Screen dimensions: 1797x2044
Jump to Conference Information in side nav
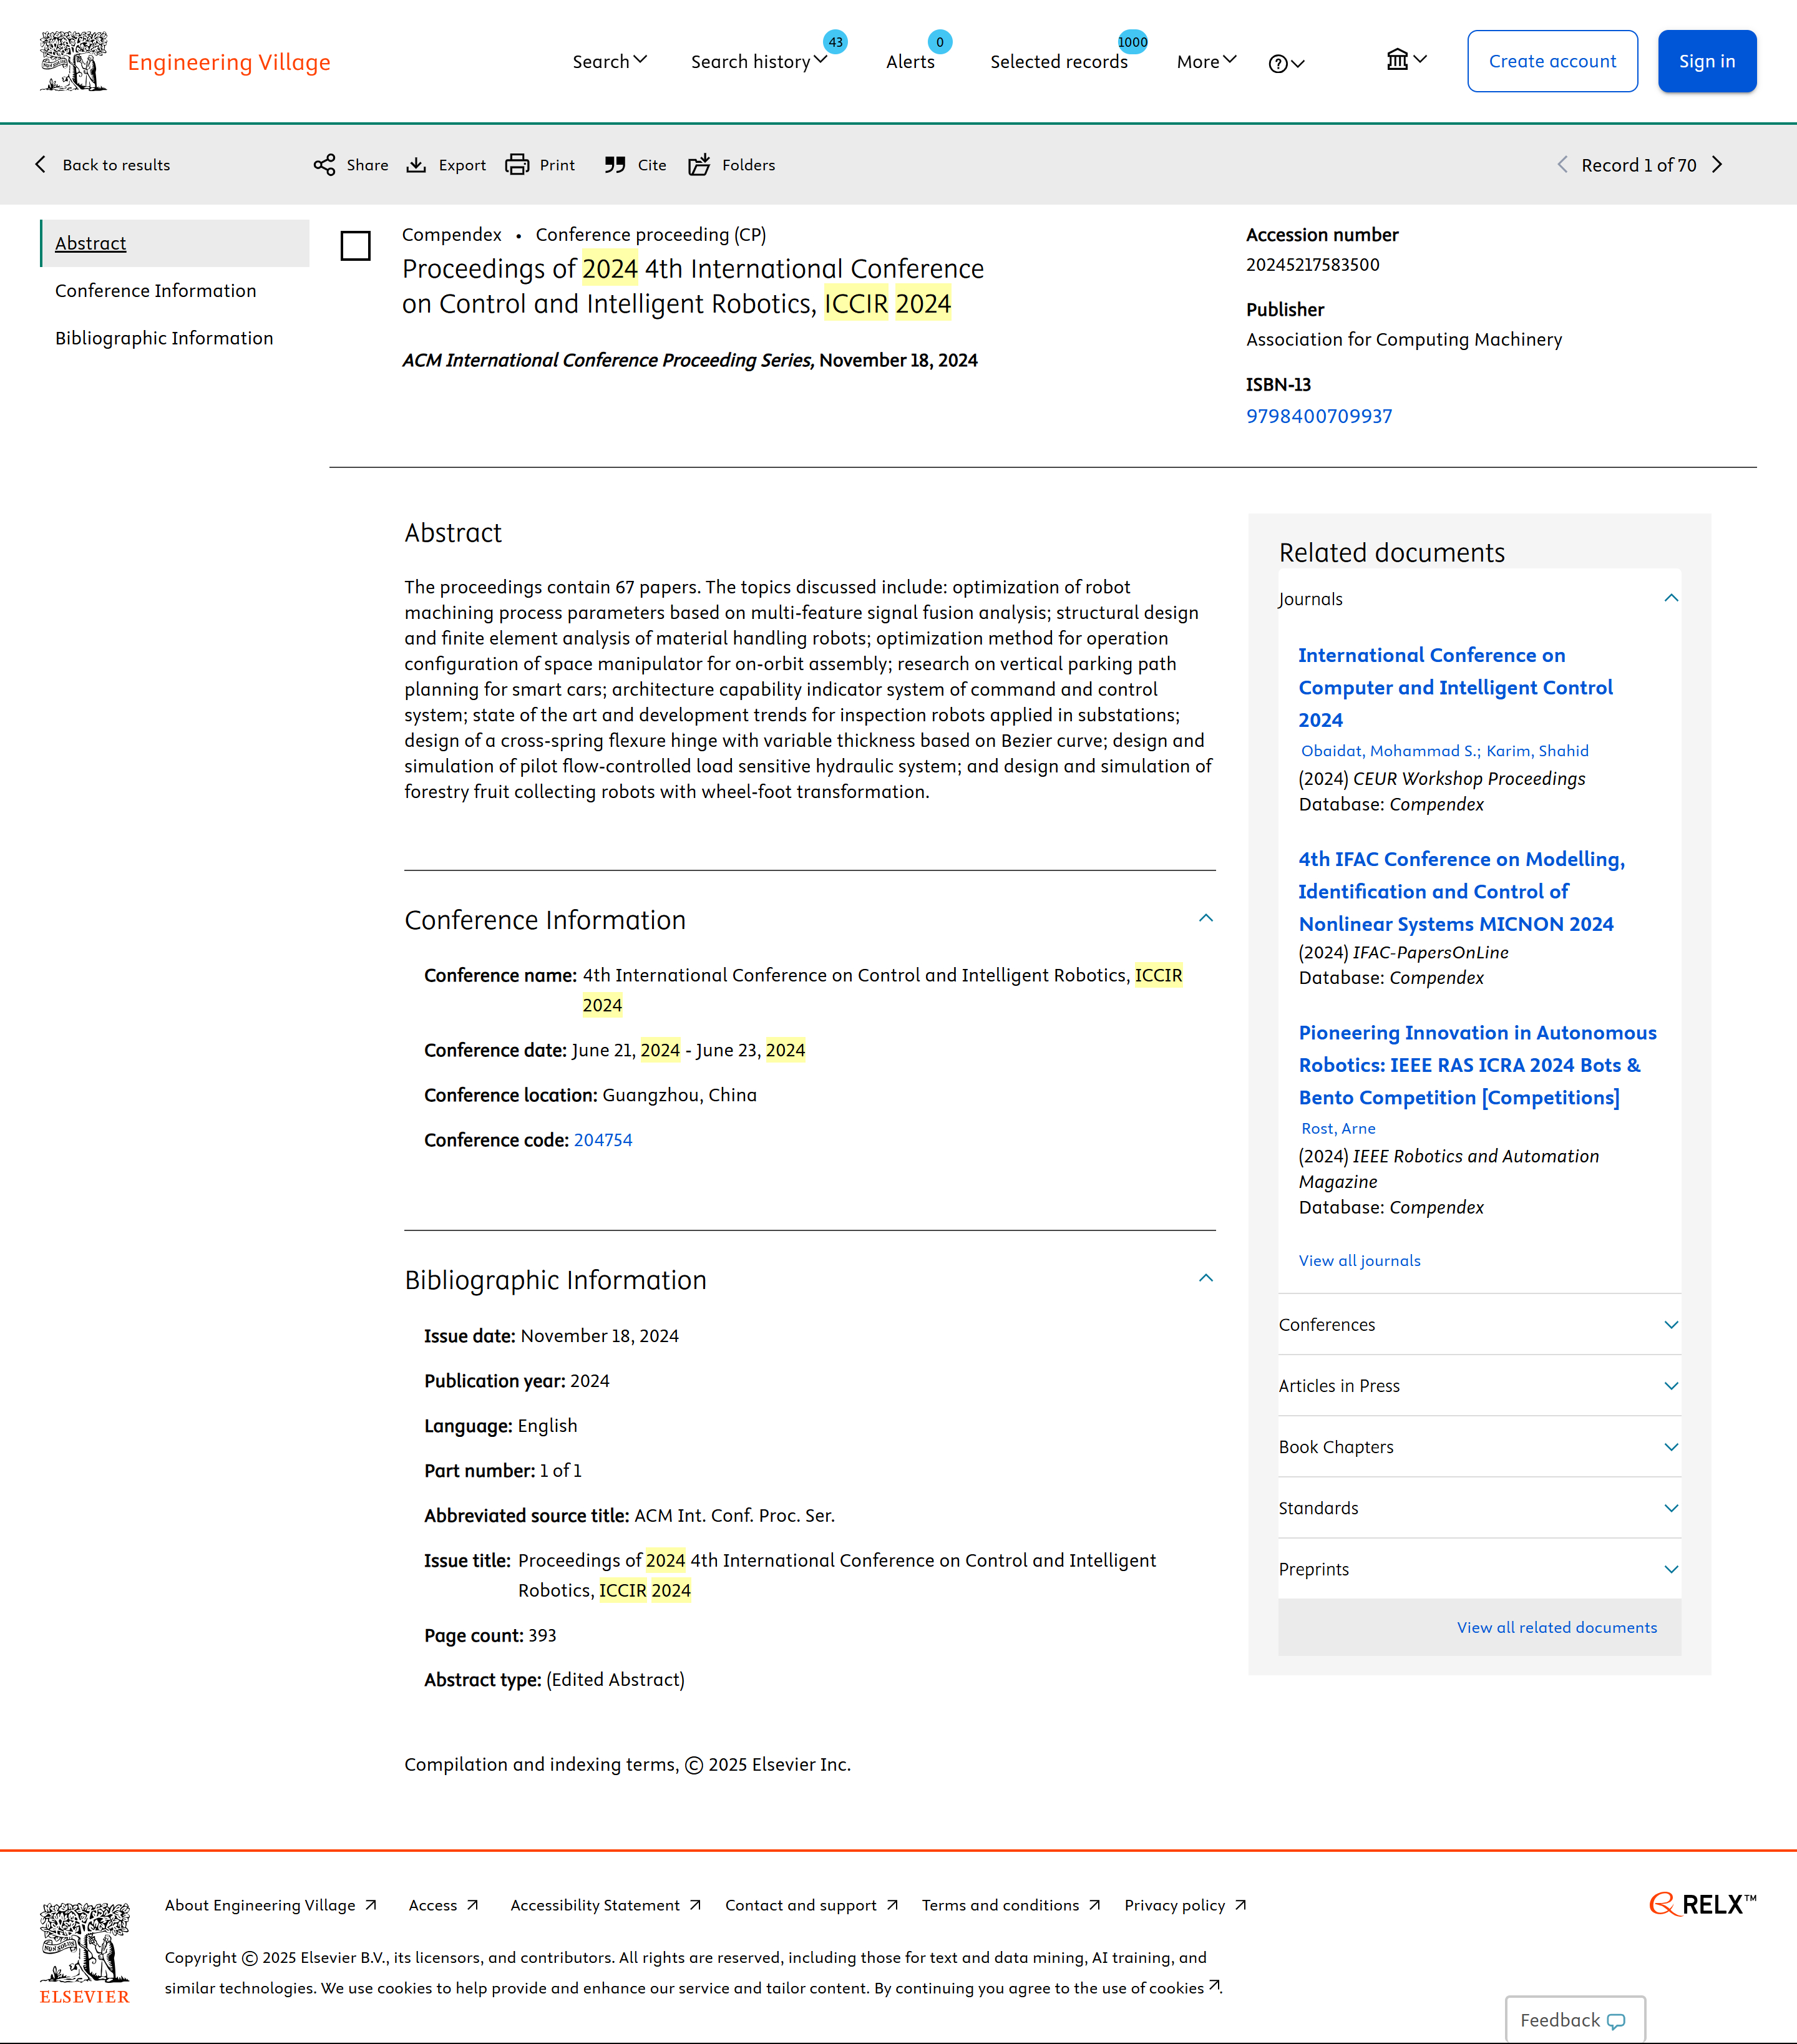(156, 290)
